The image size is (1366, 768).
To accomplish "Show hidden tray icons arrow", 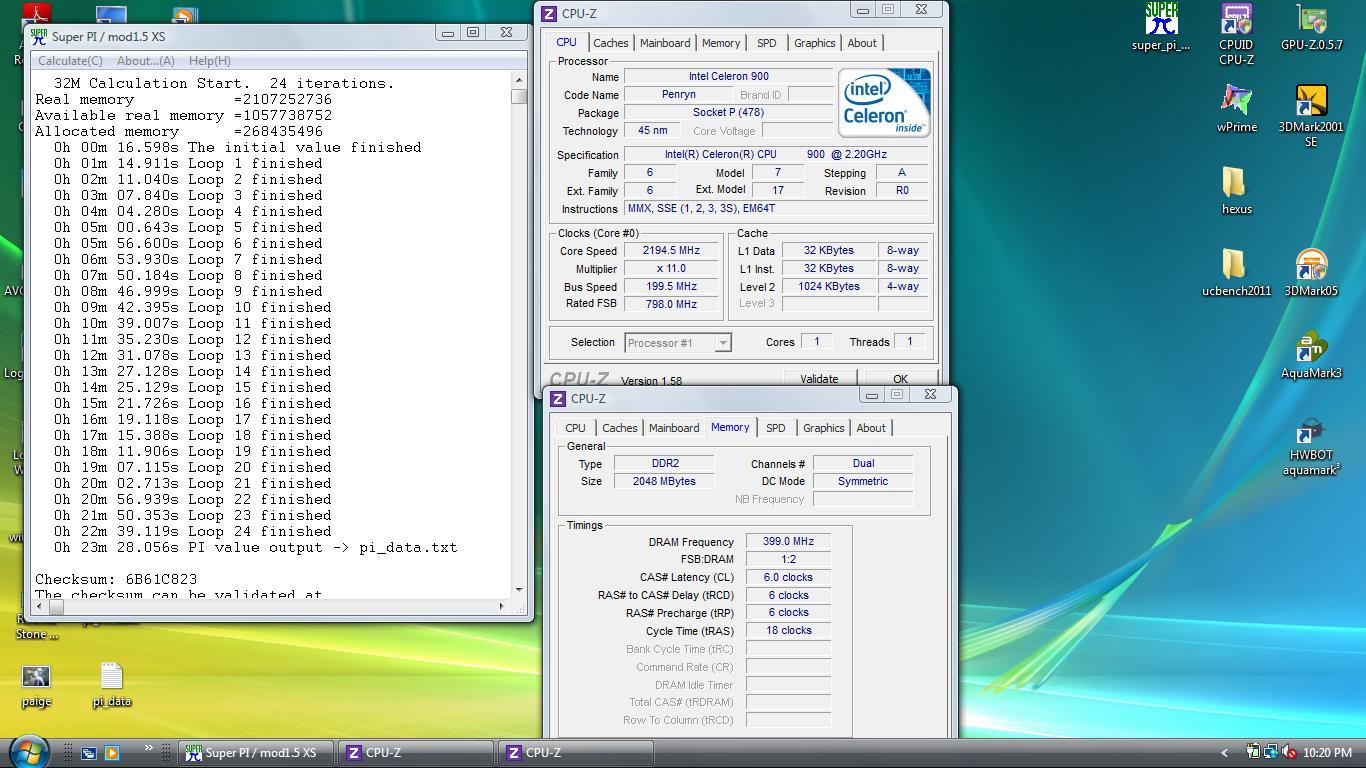I will [x=1224, y=753].
